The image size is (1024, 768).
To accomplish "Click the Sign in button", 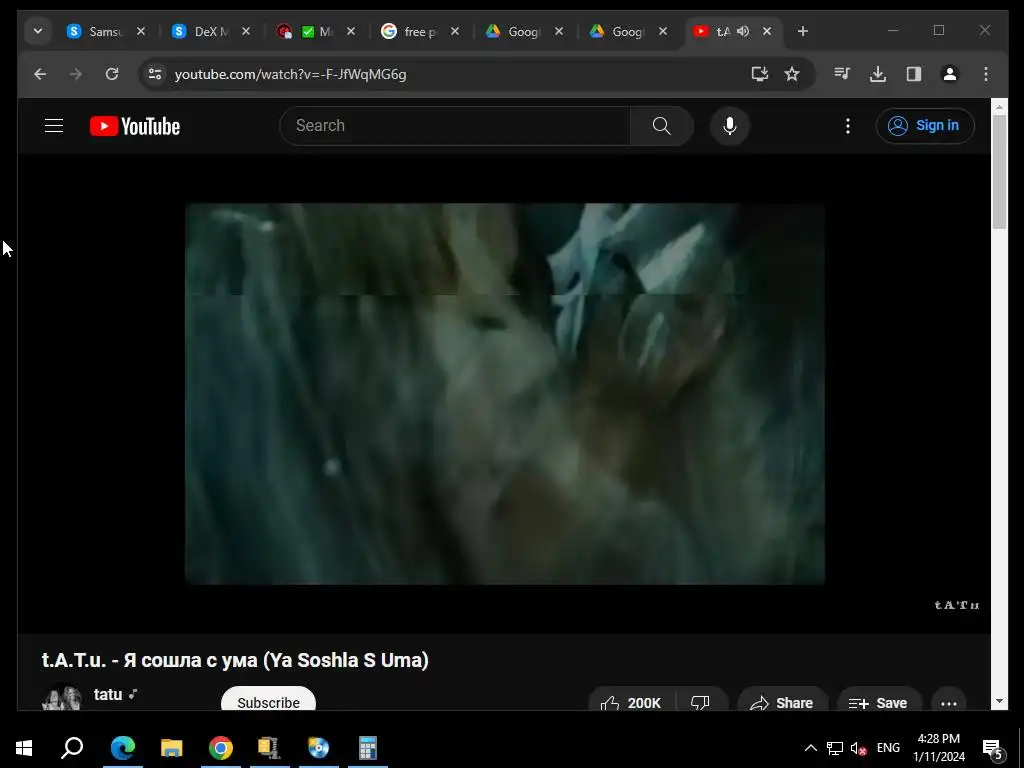I will pos(925,125).
